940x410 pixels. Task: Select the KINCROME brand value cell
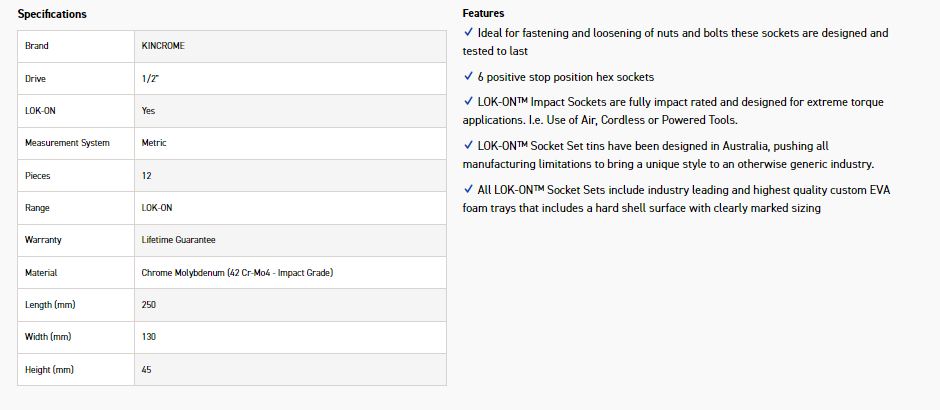[x=163, y=46]
